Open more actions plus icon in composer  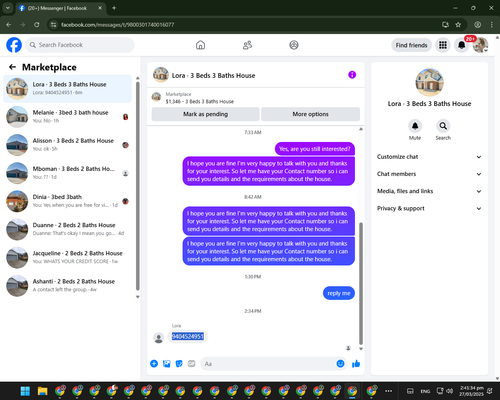154,364
